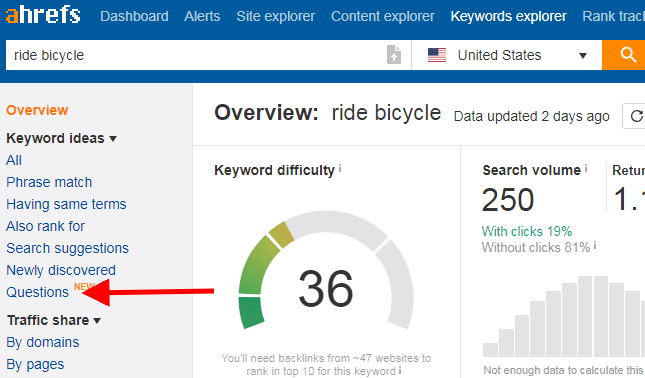This screenshot has height=378, width=645.
Task: Open Rank tracker in top navigation
Action: (613, 16)
